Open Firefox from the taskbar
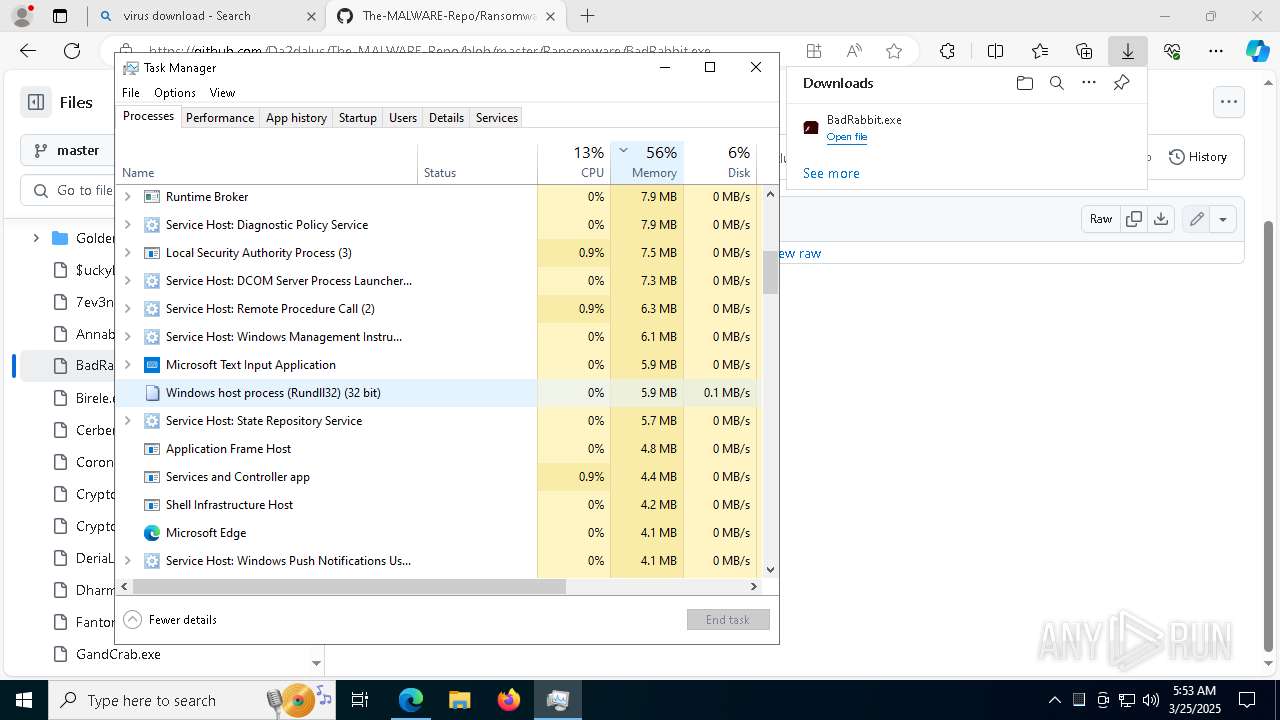 tap(509, 700)
